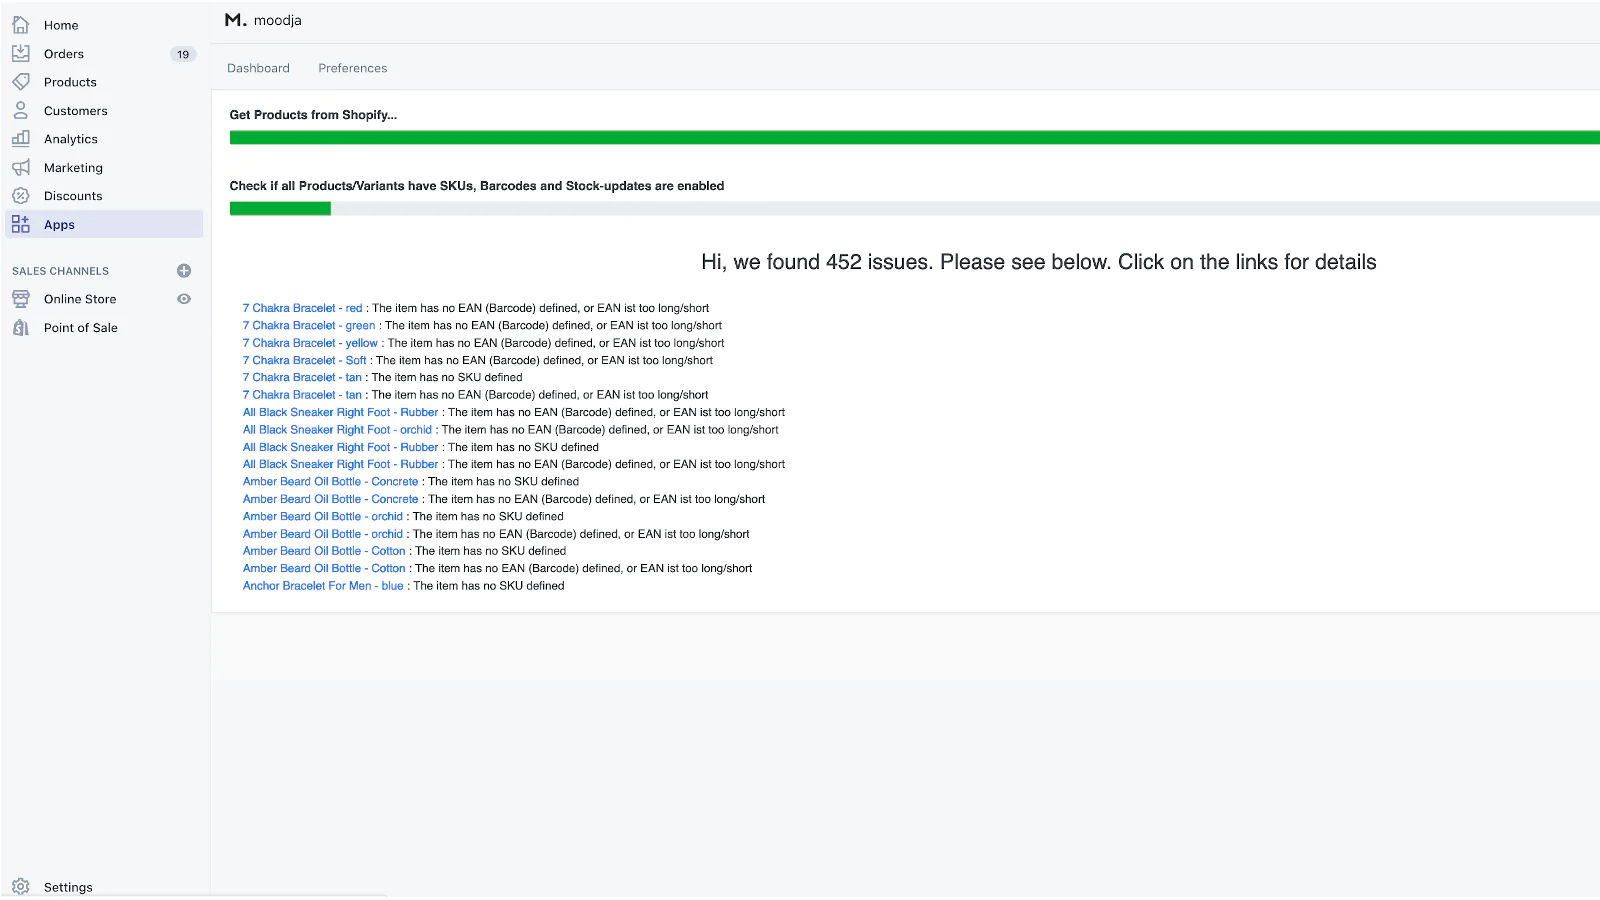
Task: Open Amber Beard Oil Bottle - Cotton no EAN link
Action: pyautogui.click(x=324, y=568)
